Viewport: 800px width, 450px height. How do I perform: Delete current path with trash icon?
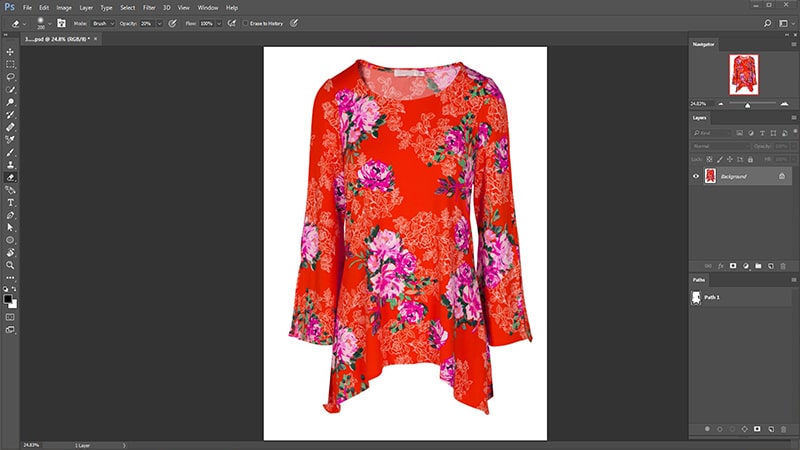[x=784, y=429]
